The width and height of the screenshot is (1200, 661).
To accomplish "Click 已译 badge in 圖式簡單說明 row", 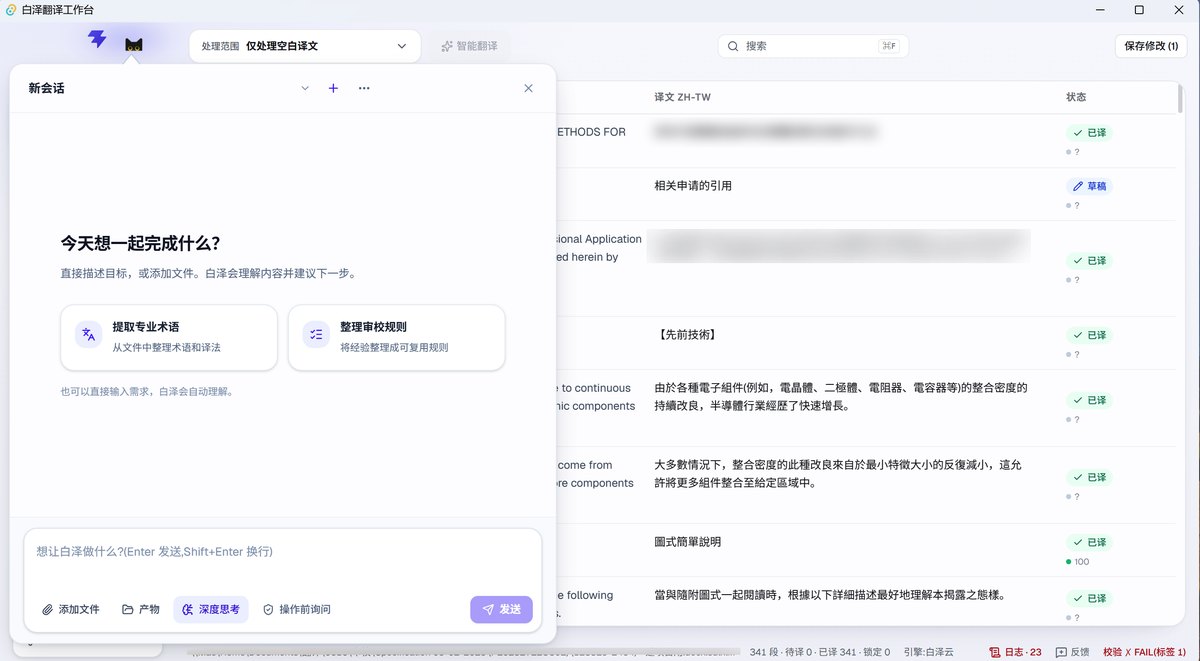I will point(1089,543).
